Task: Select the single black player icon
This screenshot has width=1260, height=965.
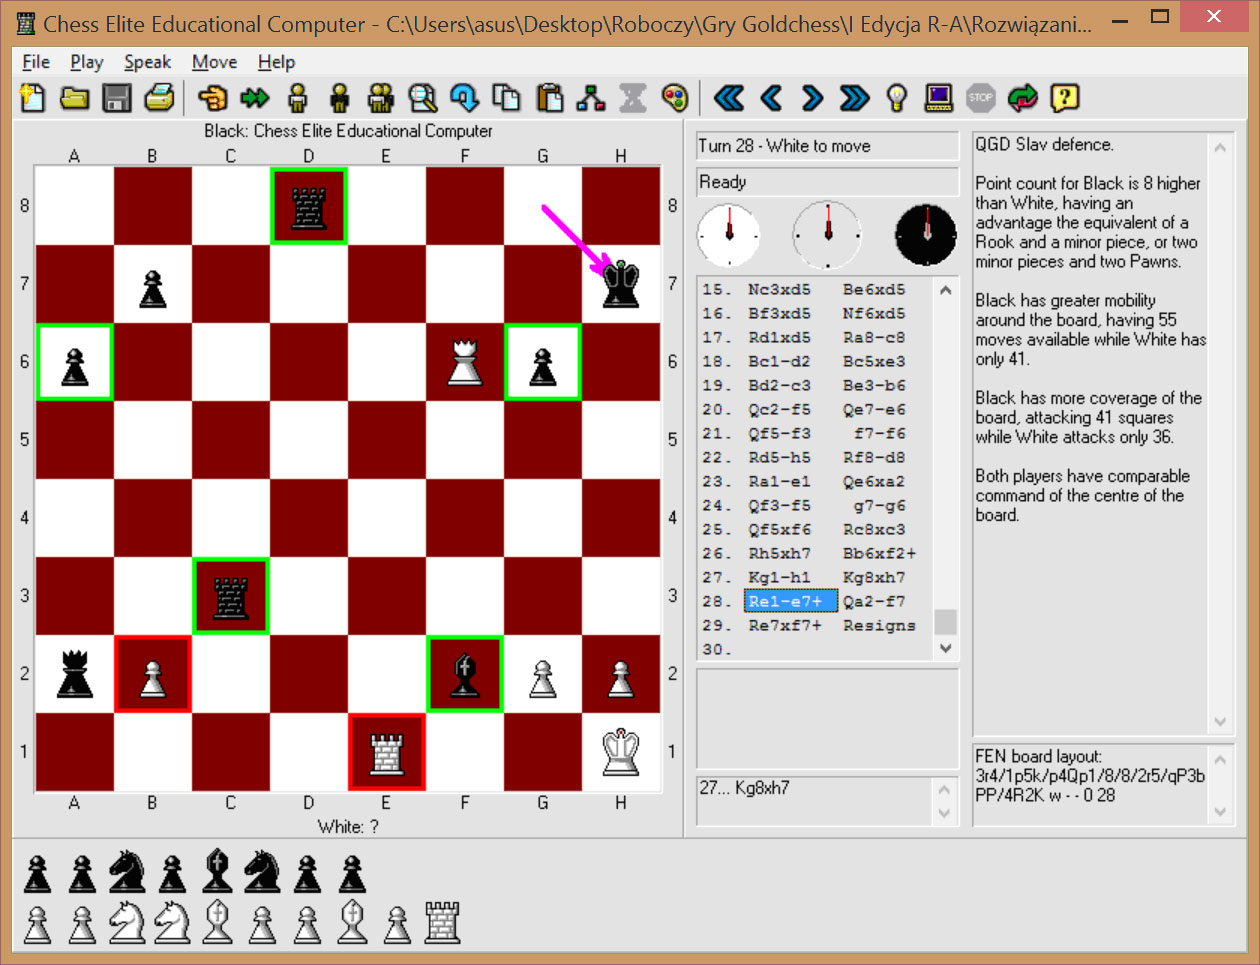Action: coord(339,98)
